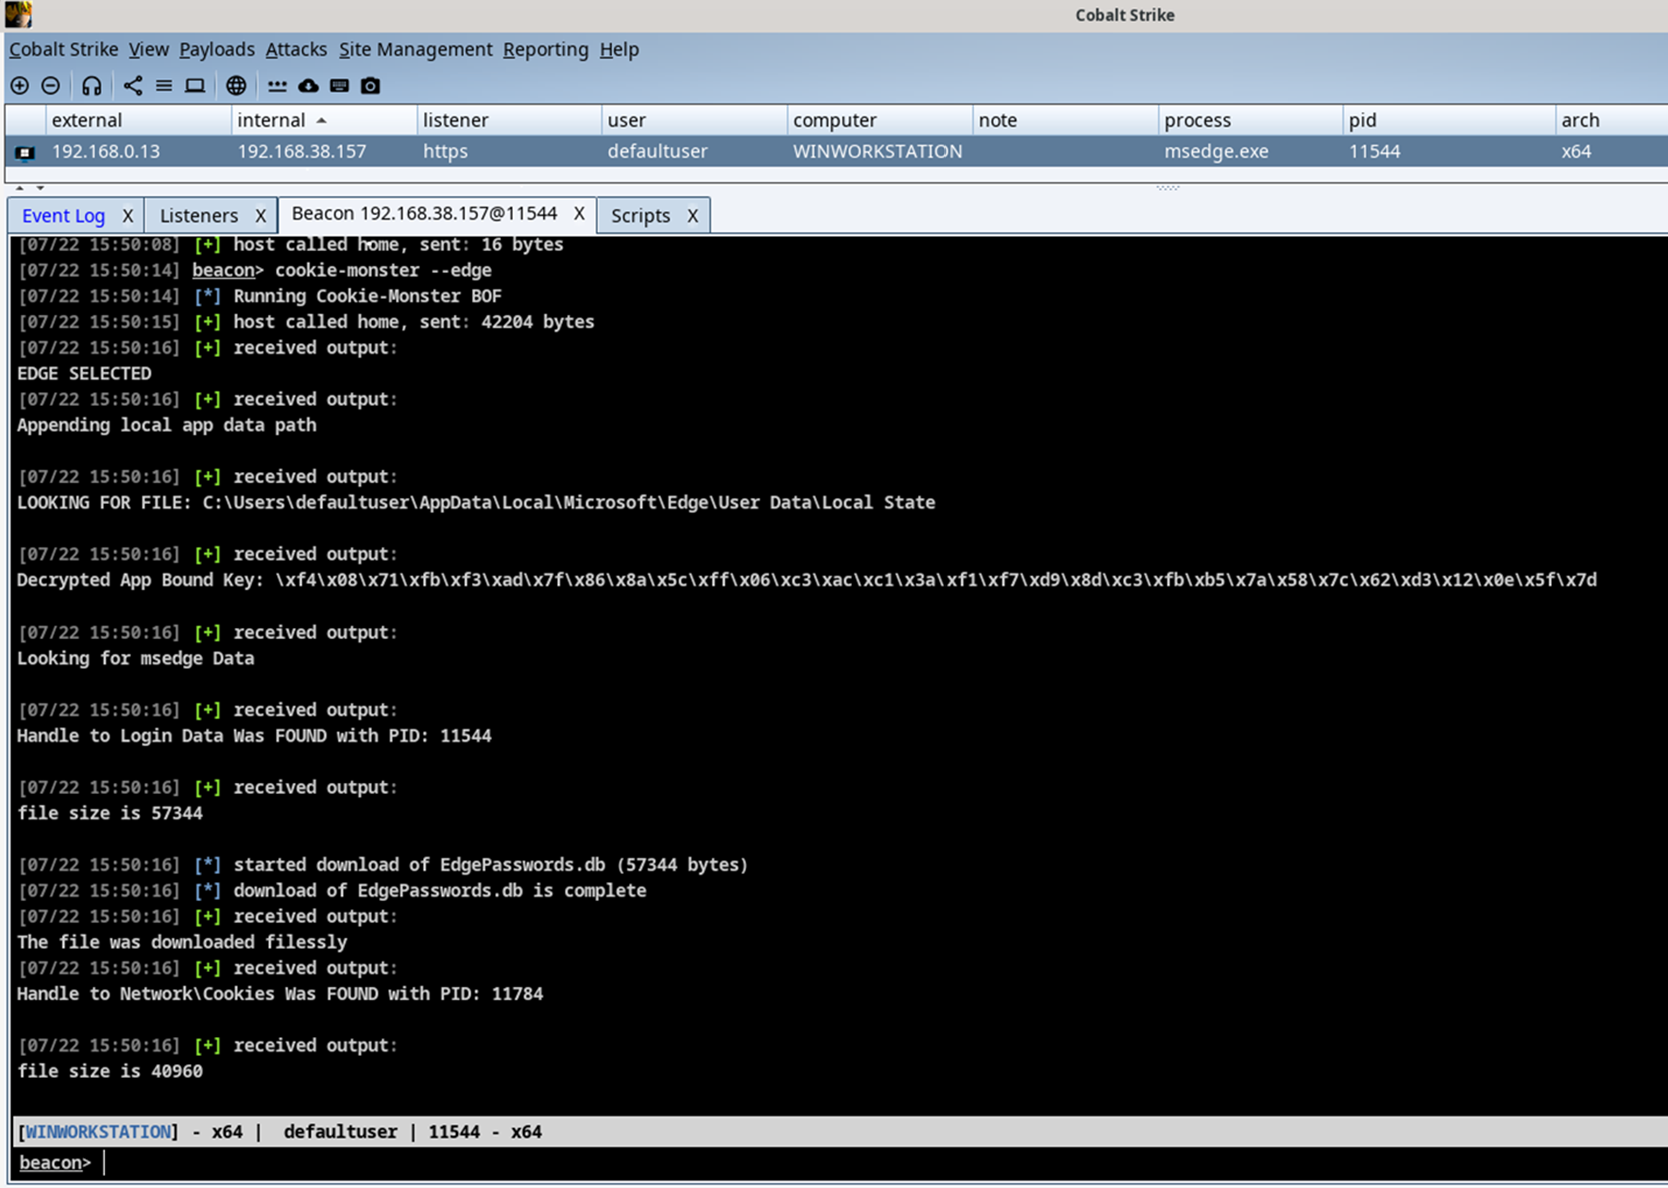Sort sessions by the user column
The width and height of the screenshot is (1668, 1188).
pyautogui.click(x=694, y=120)
